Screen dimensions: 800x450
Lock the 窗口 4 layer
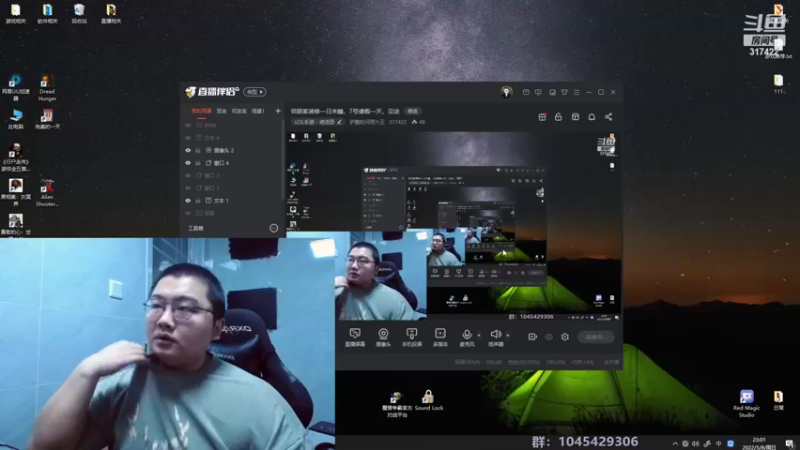click(x=198, y=163)
